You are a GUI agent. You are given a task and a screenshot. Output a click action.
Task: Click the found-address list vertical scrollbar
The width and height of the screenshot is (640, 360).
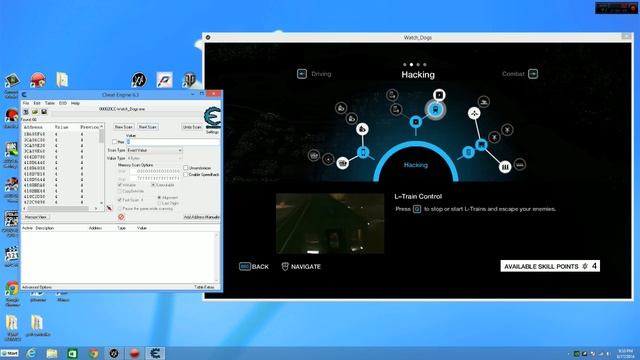(102, 164)
